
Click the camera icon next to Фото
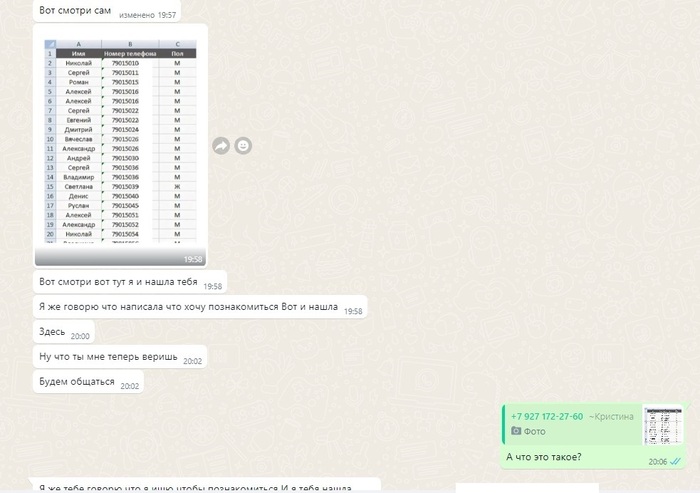pos(516,431)
